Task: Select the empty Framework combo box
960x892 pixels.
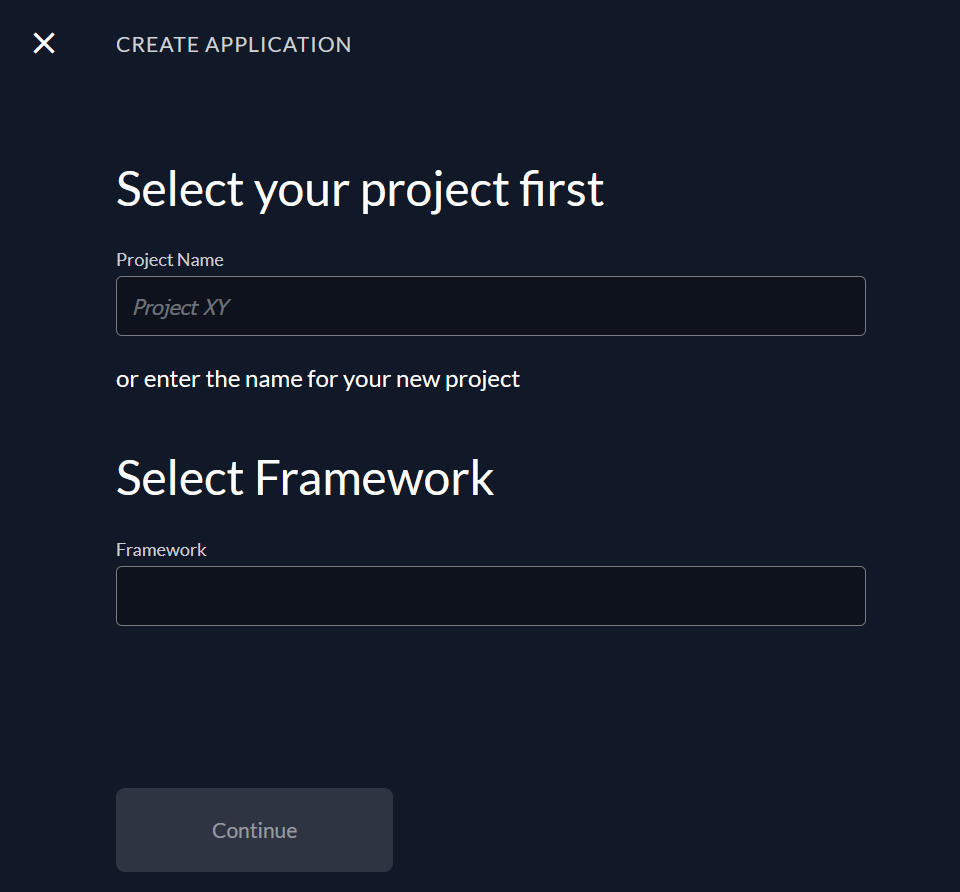Action: coord(490,596)
